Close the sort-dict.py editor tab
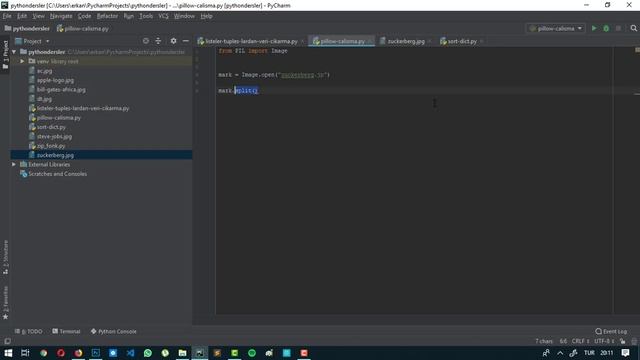 tap(482, 41)
